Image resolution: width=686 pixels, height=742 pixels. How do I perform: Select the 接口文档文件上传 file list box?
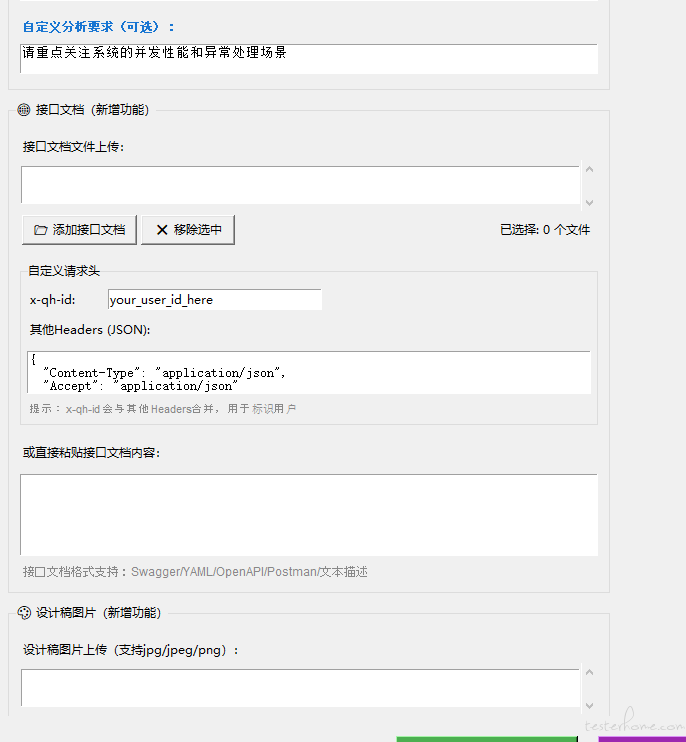click(300, 186)
